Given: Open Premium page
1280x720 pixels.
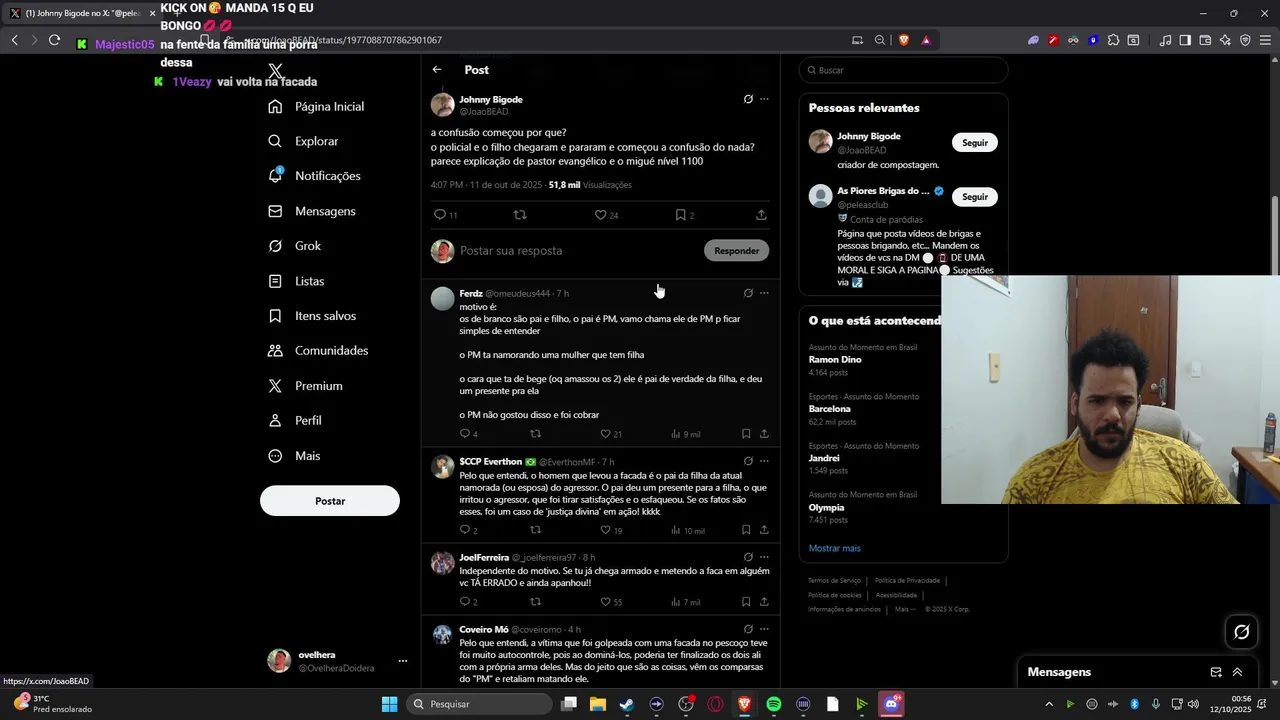Looking at the screenshot, I should point(305,386).
